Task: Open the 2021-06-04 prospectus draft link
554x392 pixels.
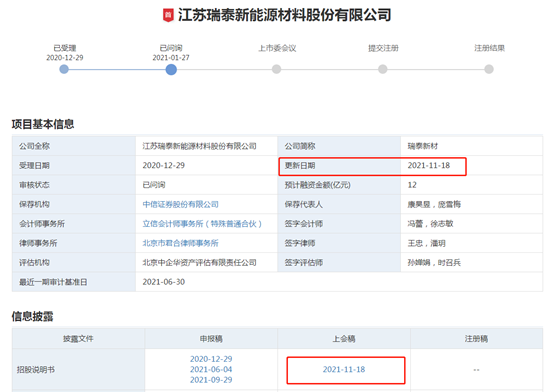Action: click(211, 369)
